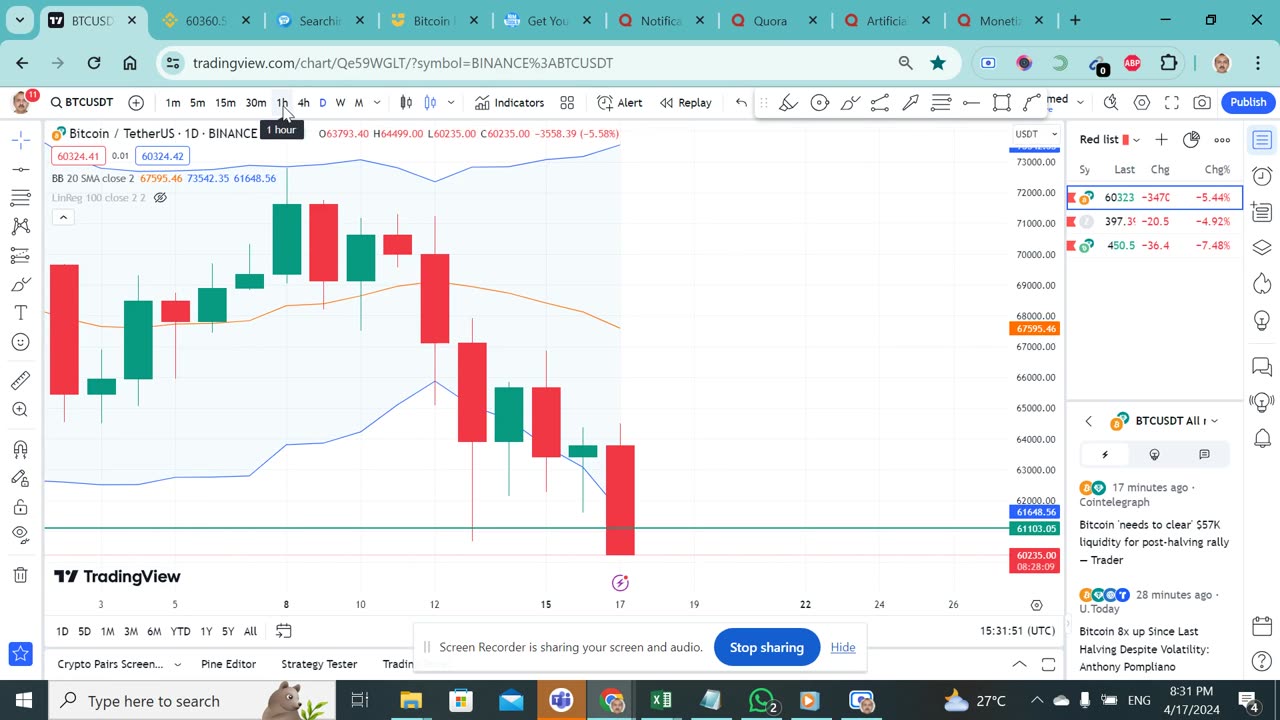Select the 15m timeframe
The image size is (1280, 720).
[x=225, y=102]
